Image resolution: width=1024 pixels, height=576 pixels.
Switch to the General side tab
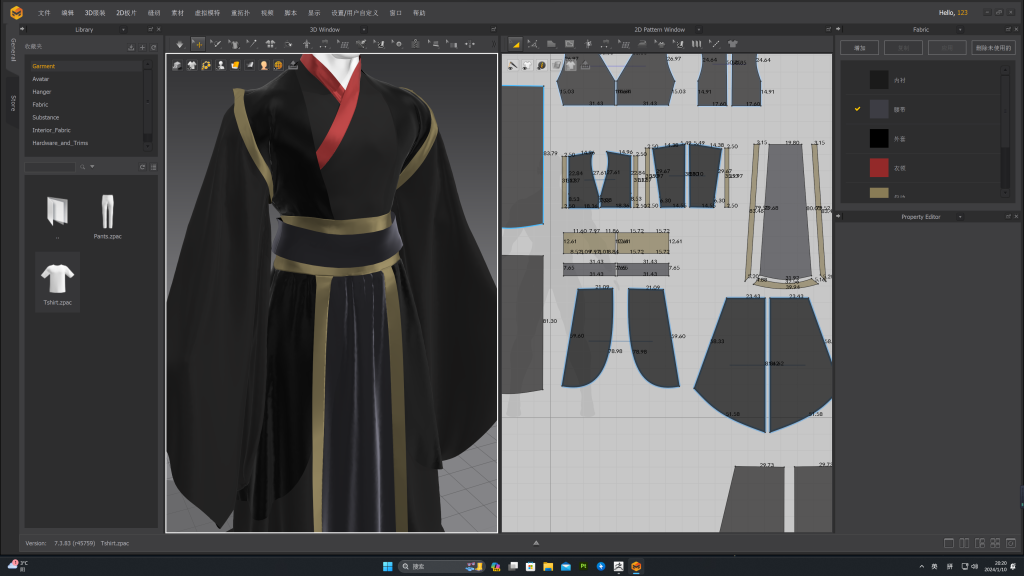coord(12,50)
